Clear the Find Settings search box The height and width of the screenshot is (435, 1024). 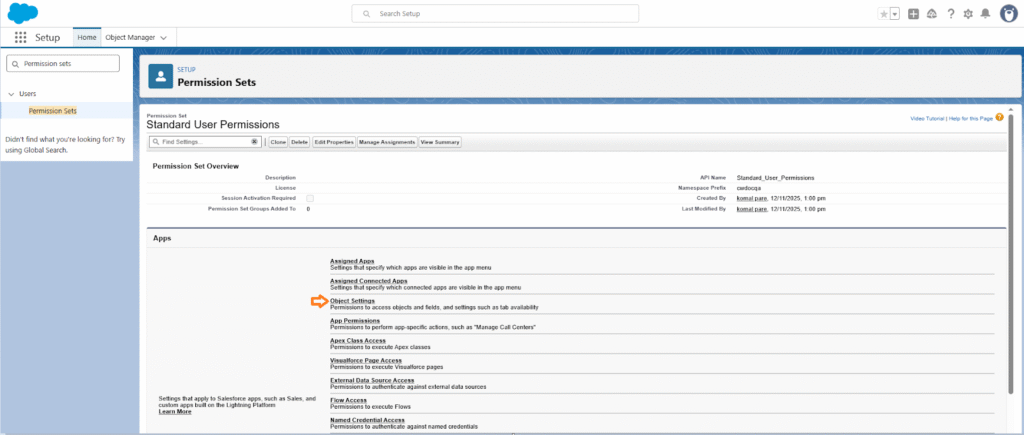click(254, 142)
